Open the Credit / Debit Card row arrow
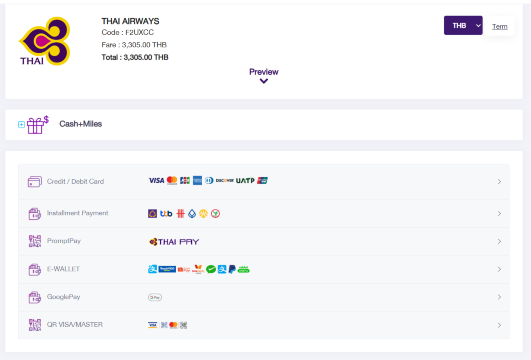 [500, 182]
